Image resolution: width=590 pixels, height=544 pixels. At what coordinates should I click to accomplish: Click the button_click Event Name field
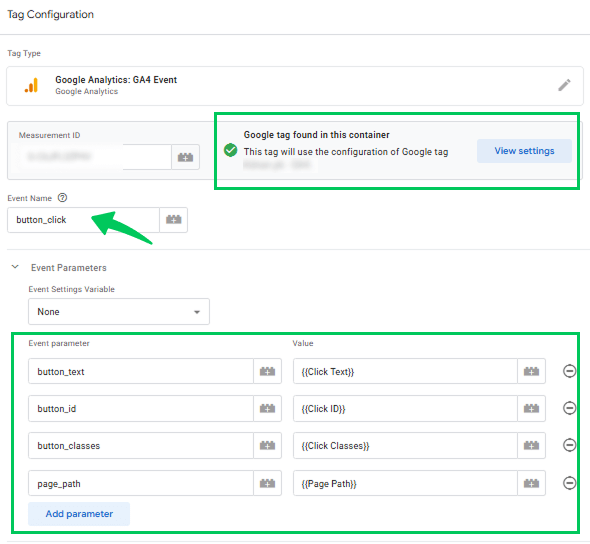pos(83,220)
